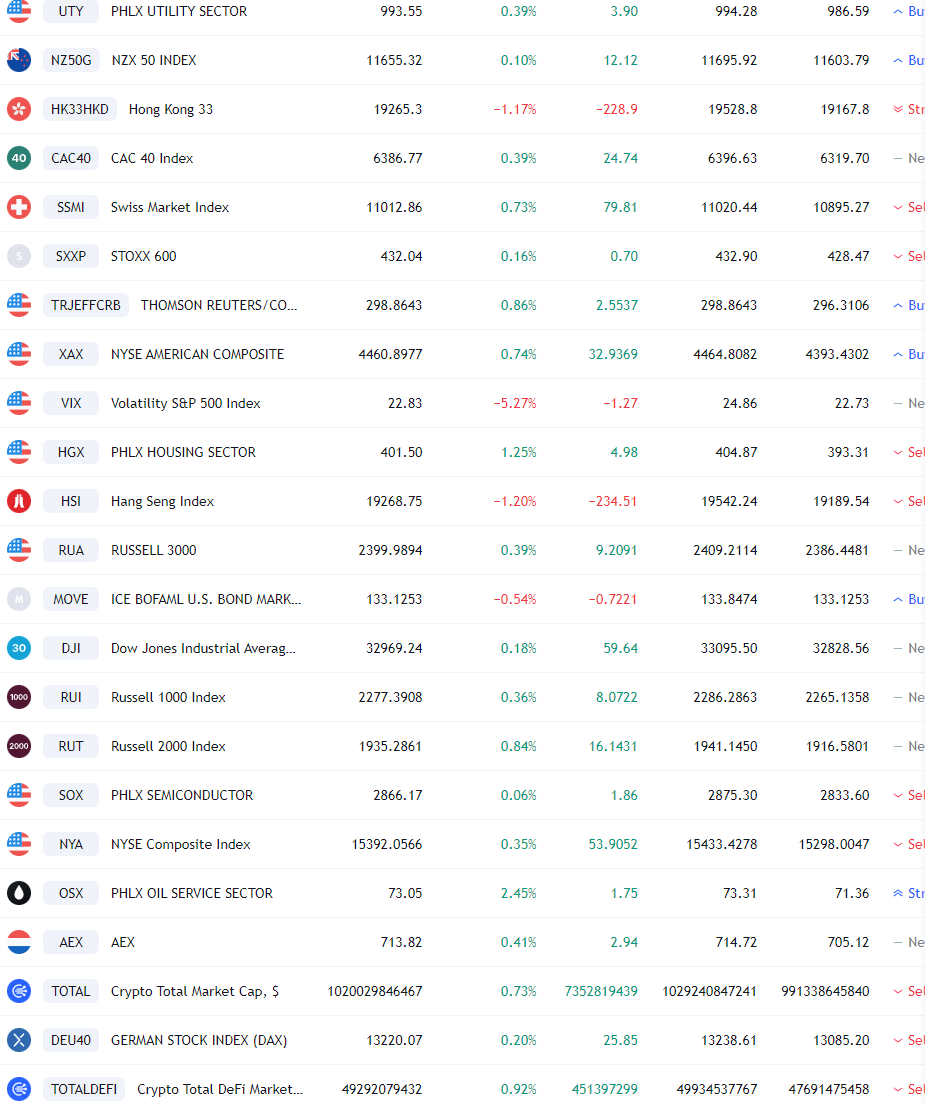Open the RUSSELL 3000 name link
925x1105 pixels.
coord(154,550)
